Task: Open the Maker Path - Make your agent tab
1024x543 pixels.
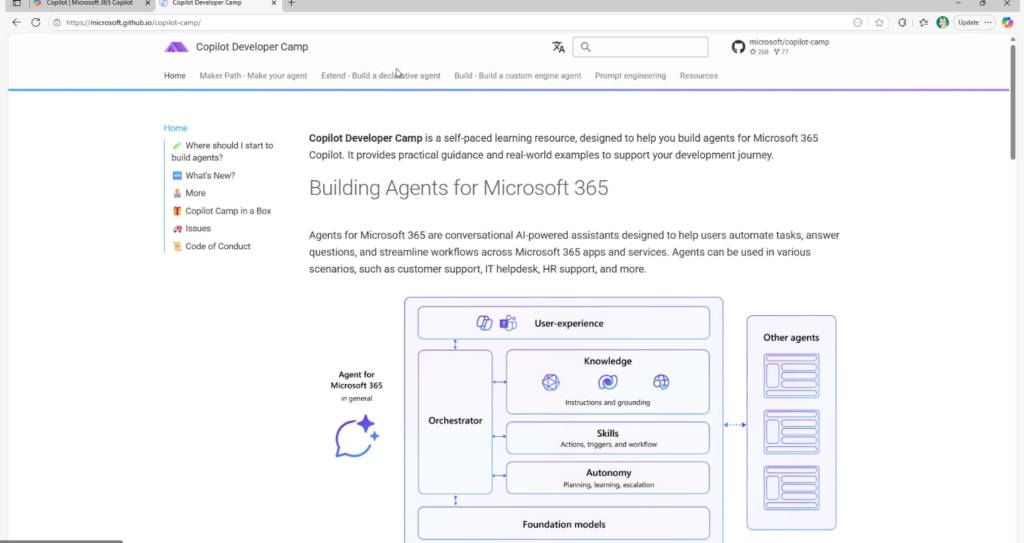Action: pos(253,76)
